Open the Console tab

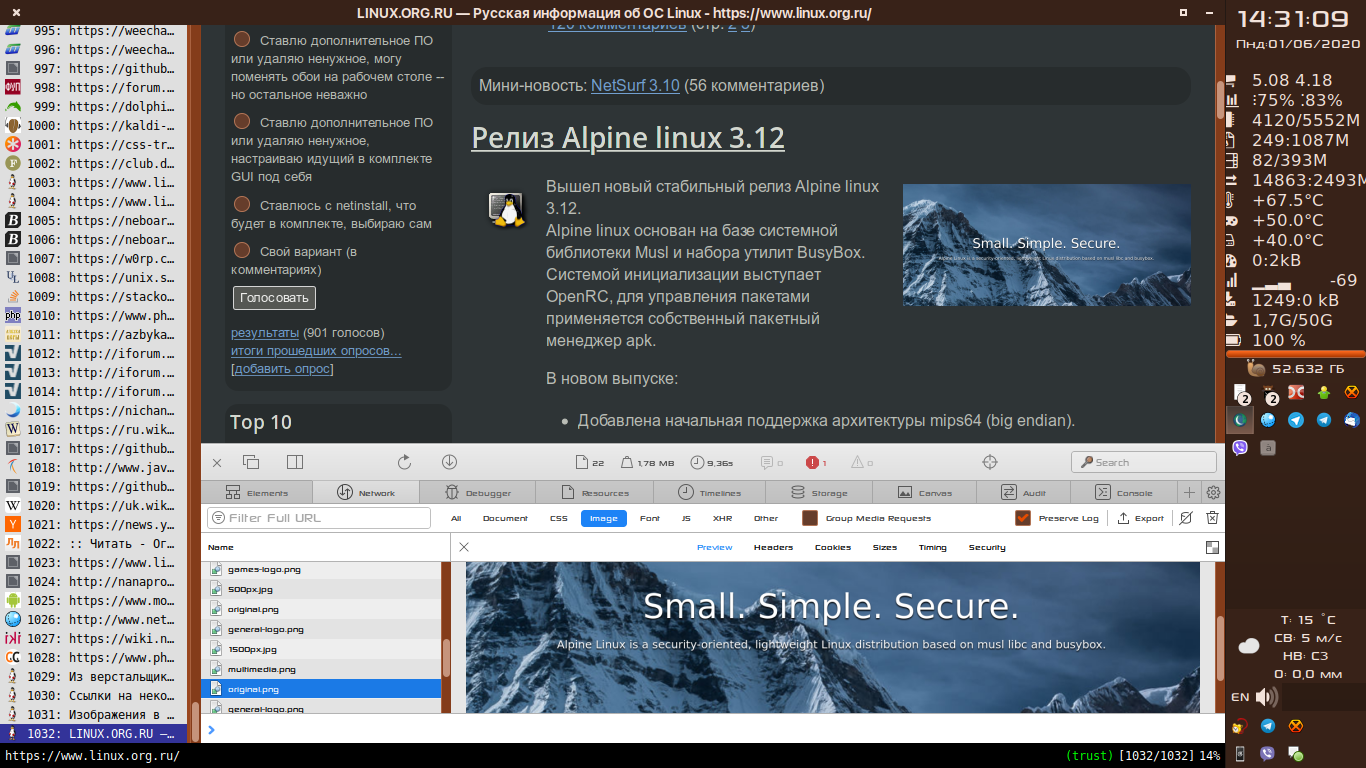pyautogui.click(x=1124, y=492)
